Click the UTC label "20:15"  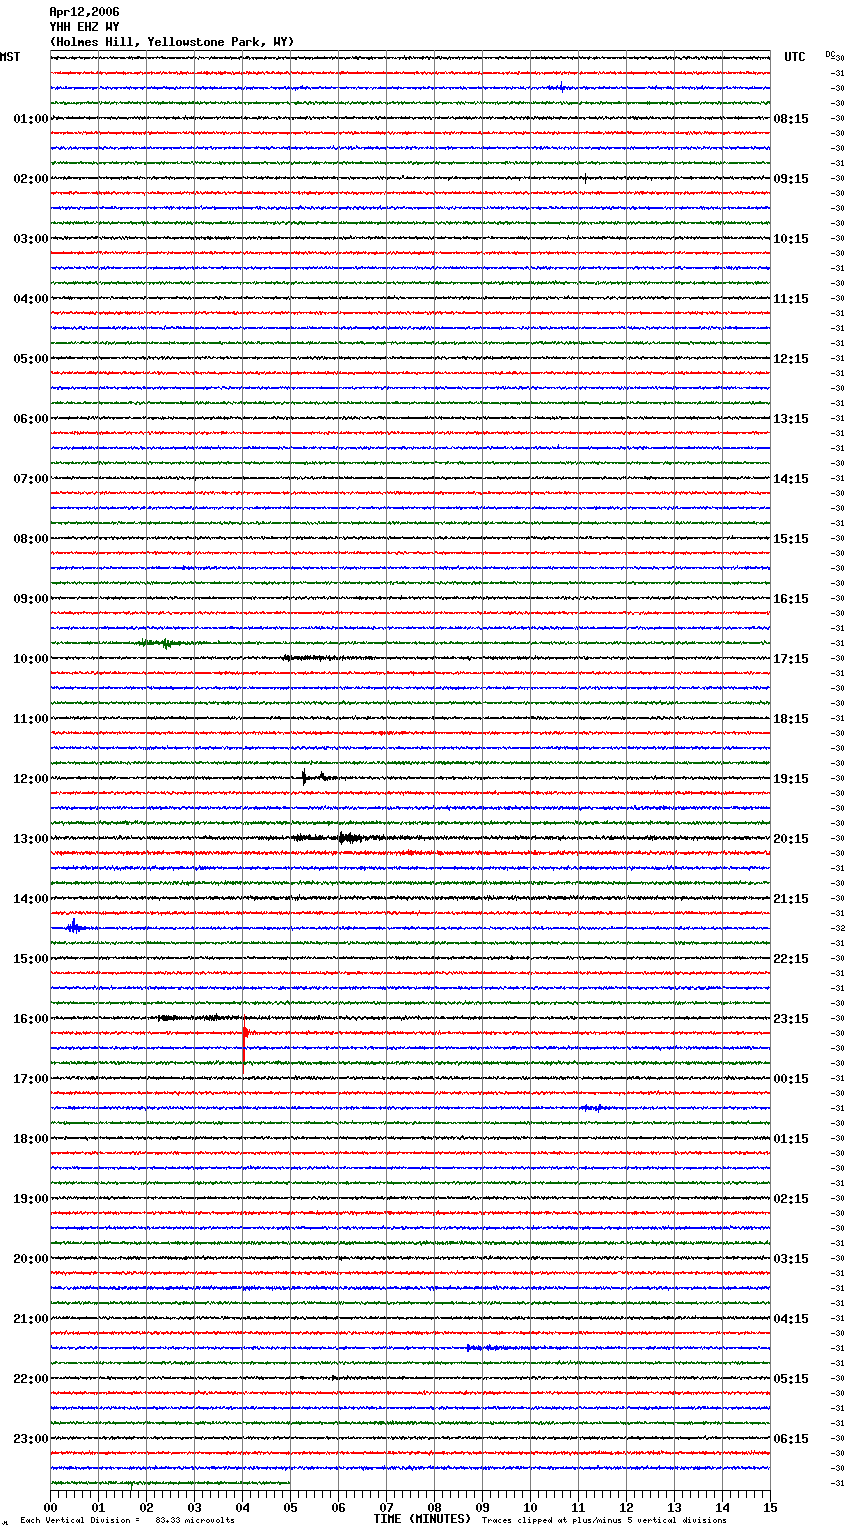pyautogui.click(x=791, y=839)
